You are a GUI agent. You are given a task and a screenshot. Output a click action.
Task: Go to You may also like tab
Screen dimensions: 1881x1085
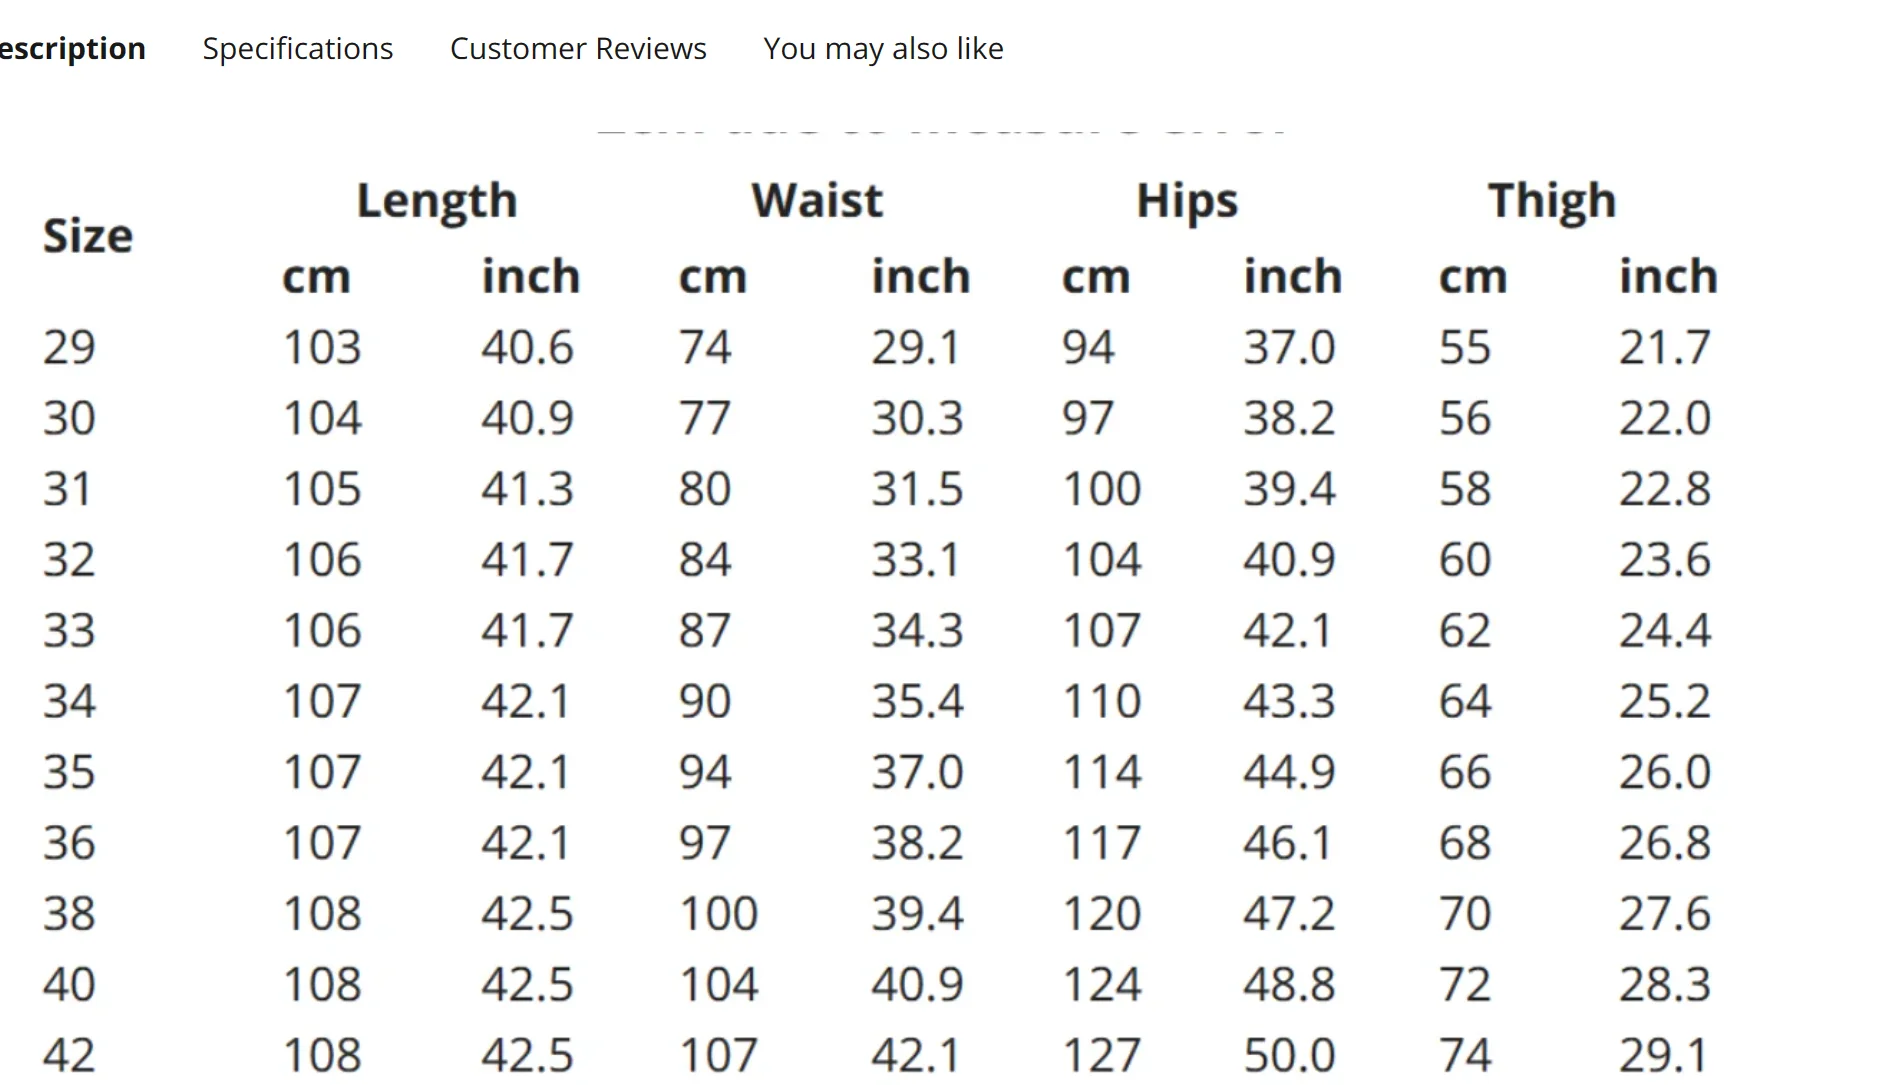click(x=882, y=48)
